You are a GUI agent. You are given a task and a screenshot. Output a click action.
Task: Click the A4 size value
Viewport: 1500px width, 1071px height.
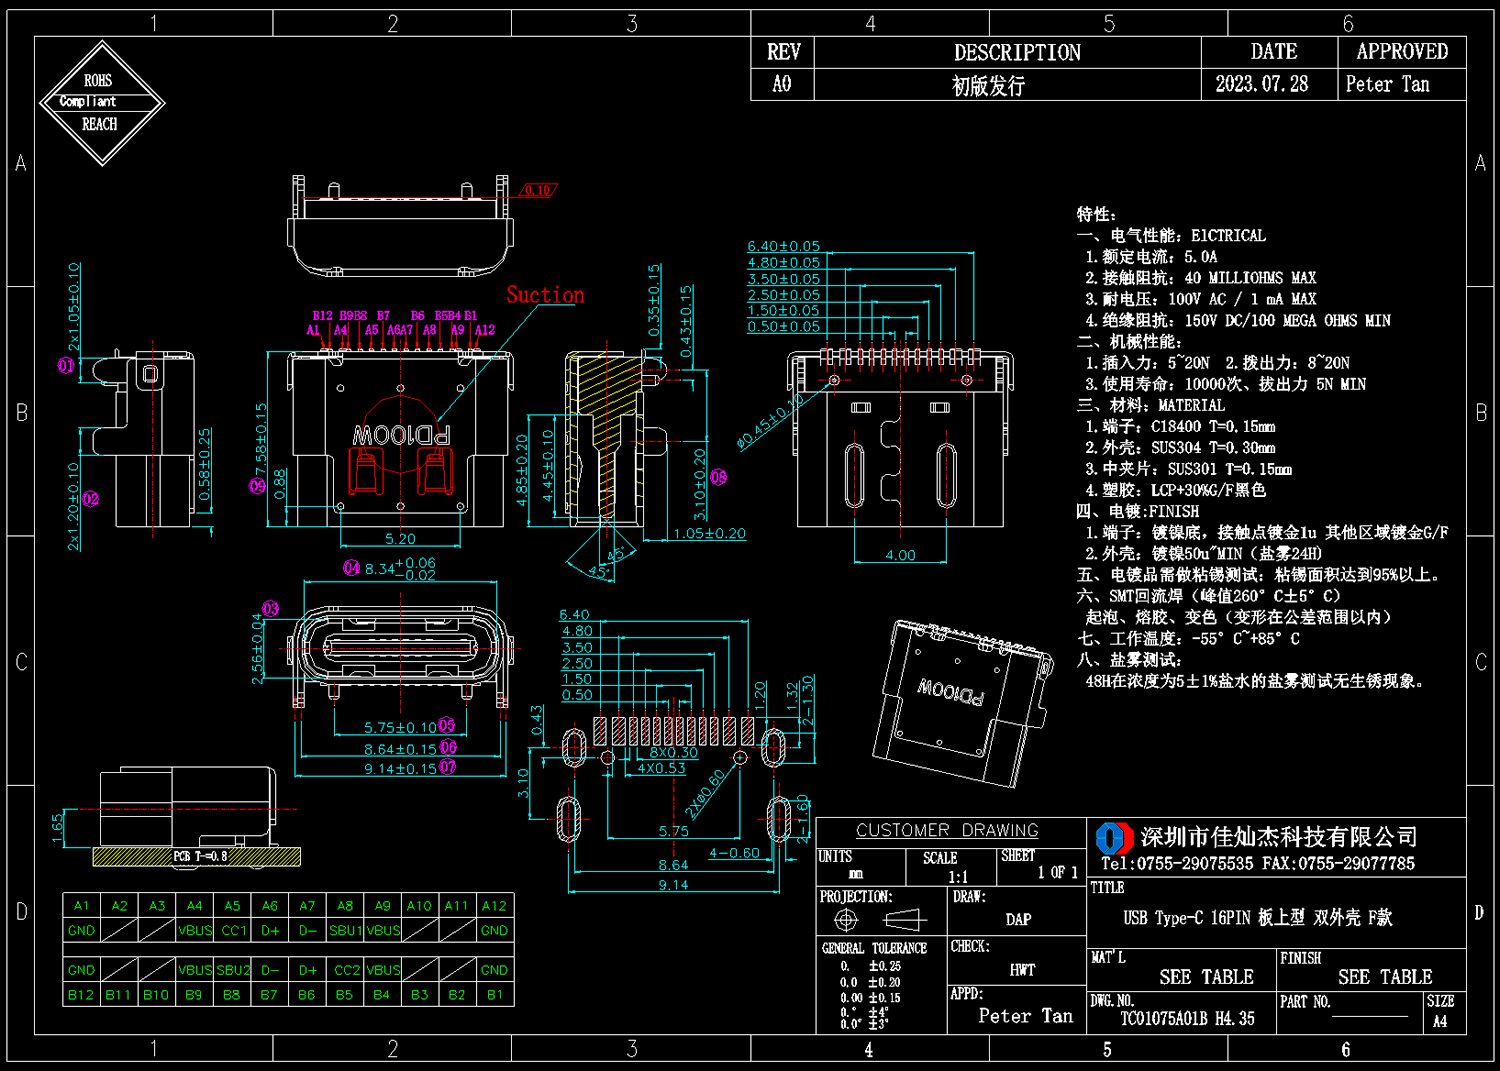(1440, 1021)
